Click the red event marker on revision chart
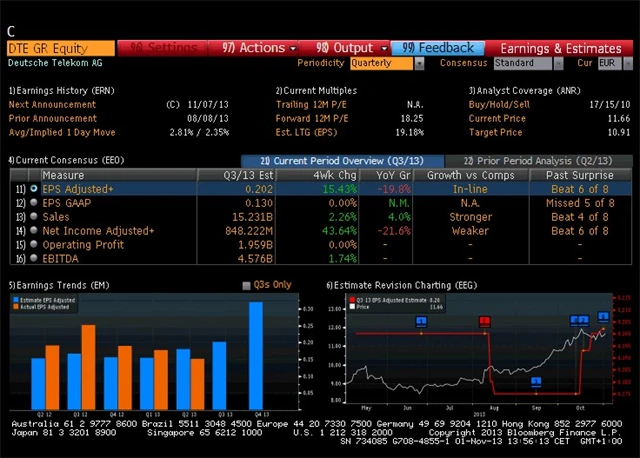The image size is (640, 458). coord(485,321)
